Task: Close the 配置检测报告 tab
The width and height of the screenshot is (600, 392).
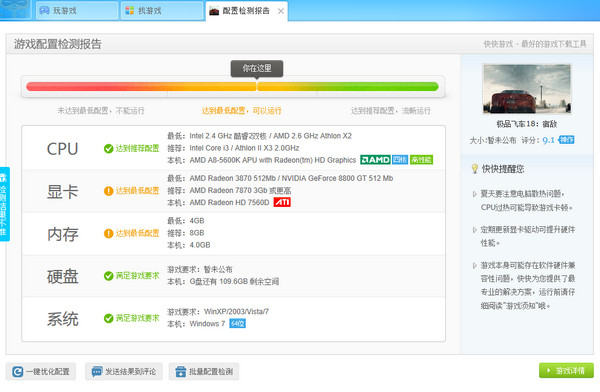Action: pyautogui.click(x=281, y=11)
